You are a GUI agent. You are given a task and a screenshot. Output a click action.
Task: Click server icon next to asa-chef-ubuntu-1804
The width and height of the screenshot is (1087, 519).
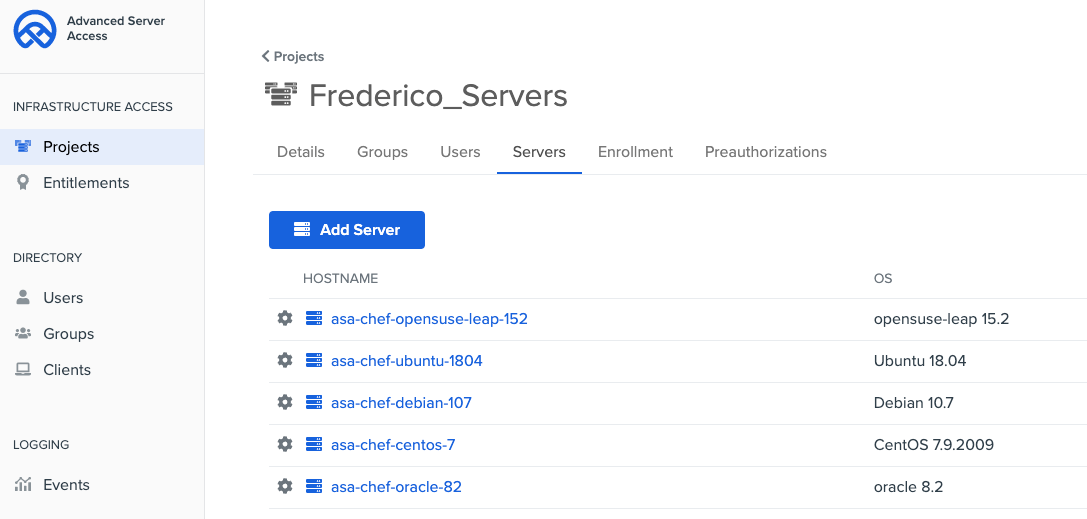pyautogui.click(x=314, y=361)
